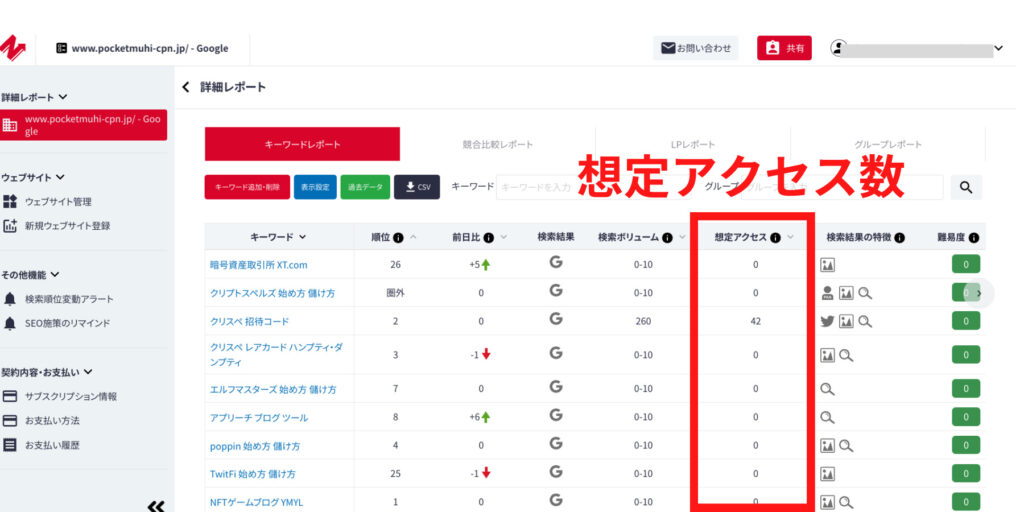Viewport: 1024px width, 512px height.
Task: Open サブスクリプション情報 in the sidebar
Action: click(60, 396)
